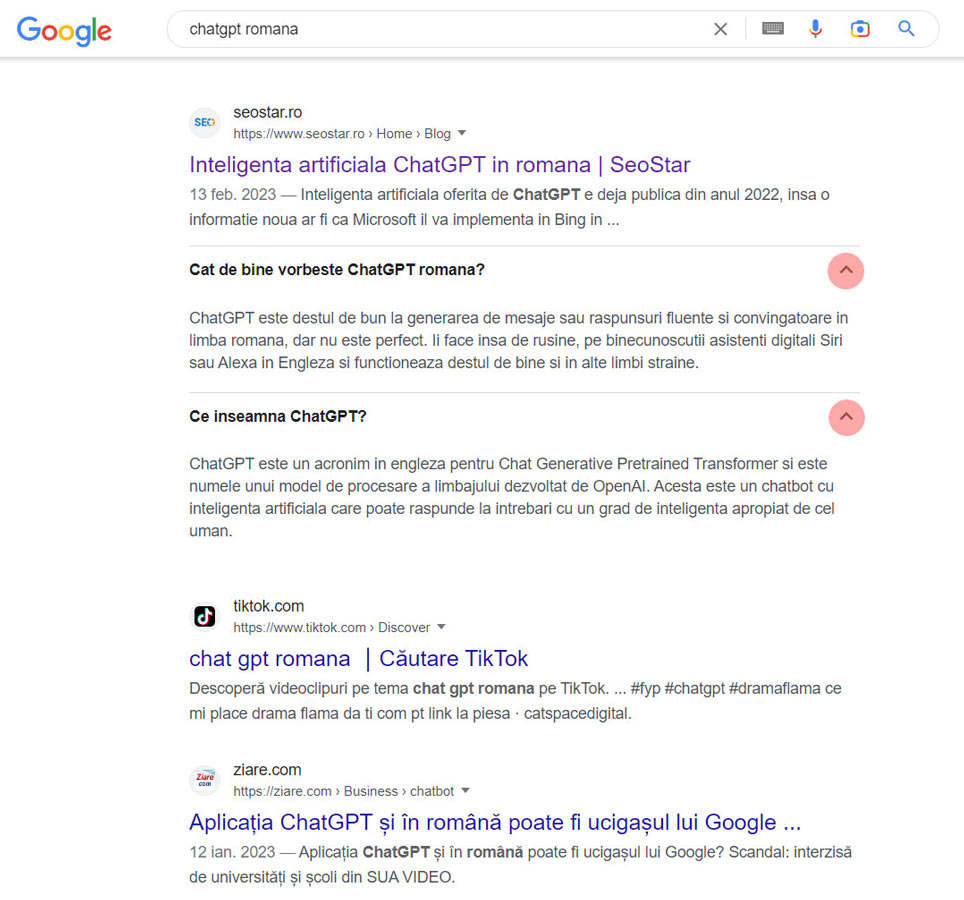Click the Google logo
The image size is (964, 900).
(x=64, y=30)
